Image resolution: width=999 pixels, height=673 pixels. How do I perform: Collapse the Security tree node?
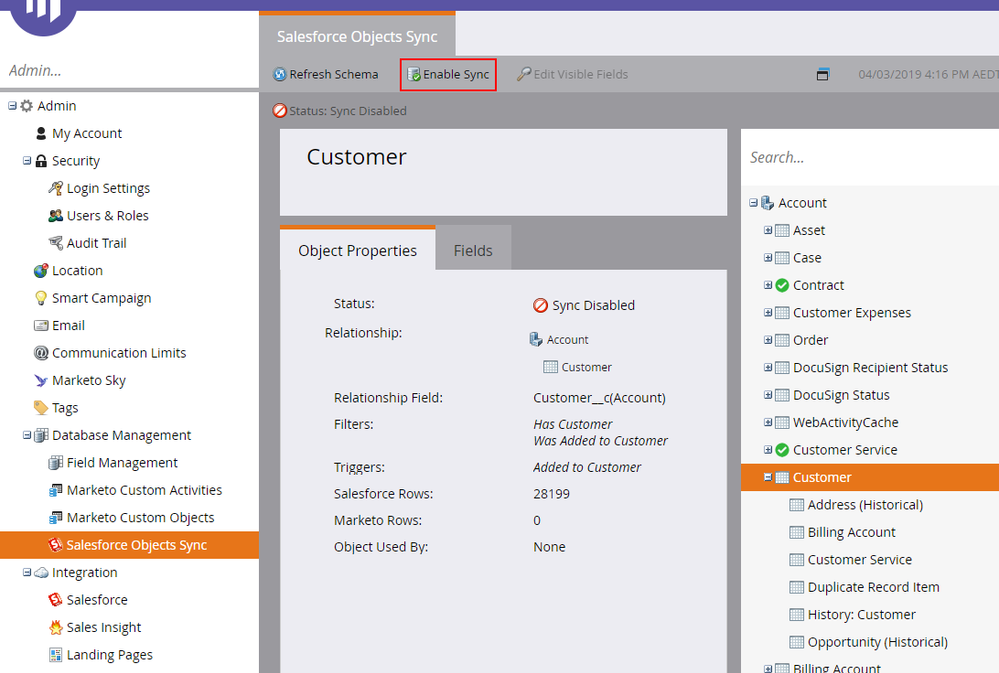[x=27, y=161]
